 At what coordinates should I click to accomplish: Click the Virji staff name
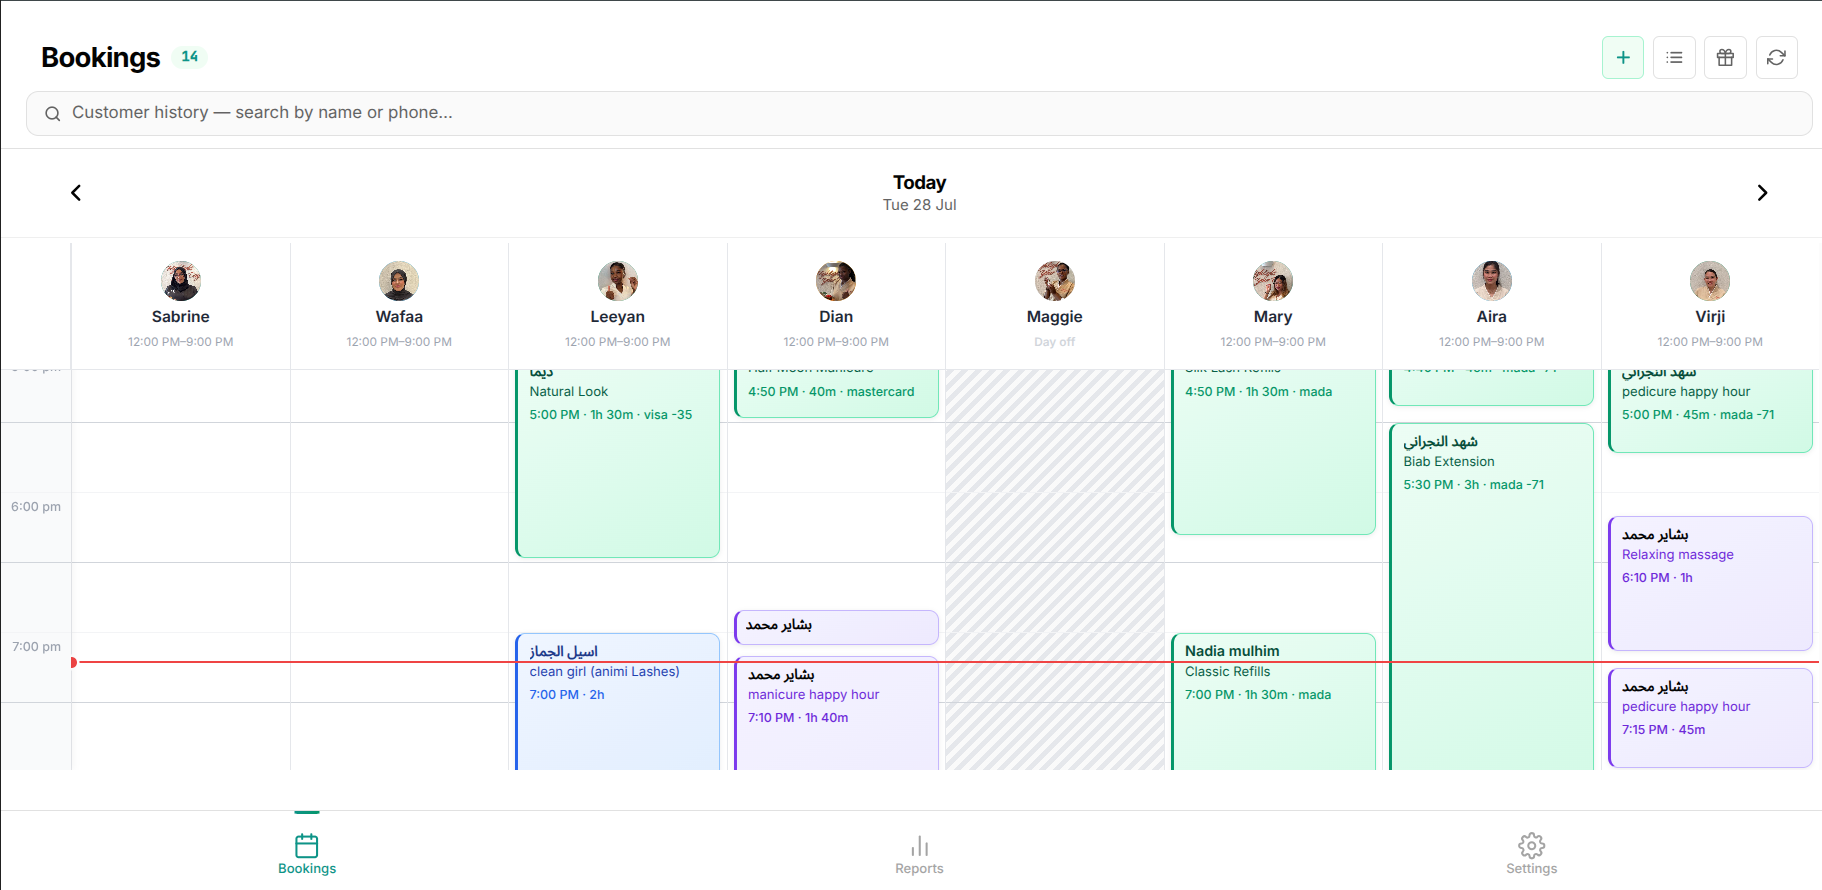1710,317
